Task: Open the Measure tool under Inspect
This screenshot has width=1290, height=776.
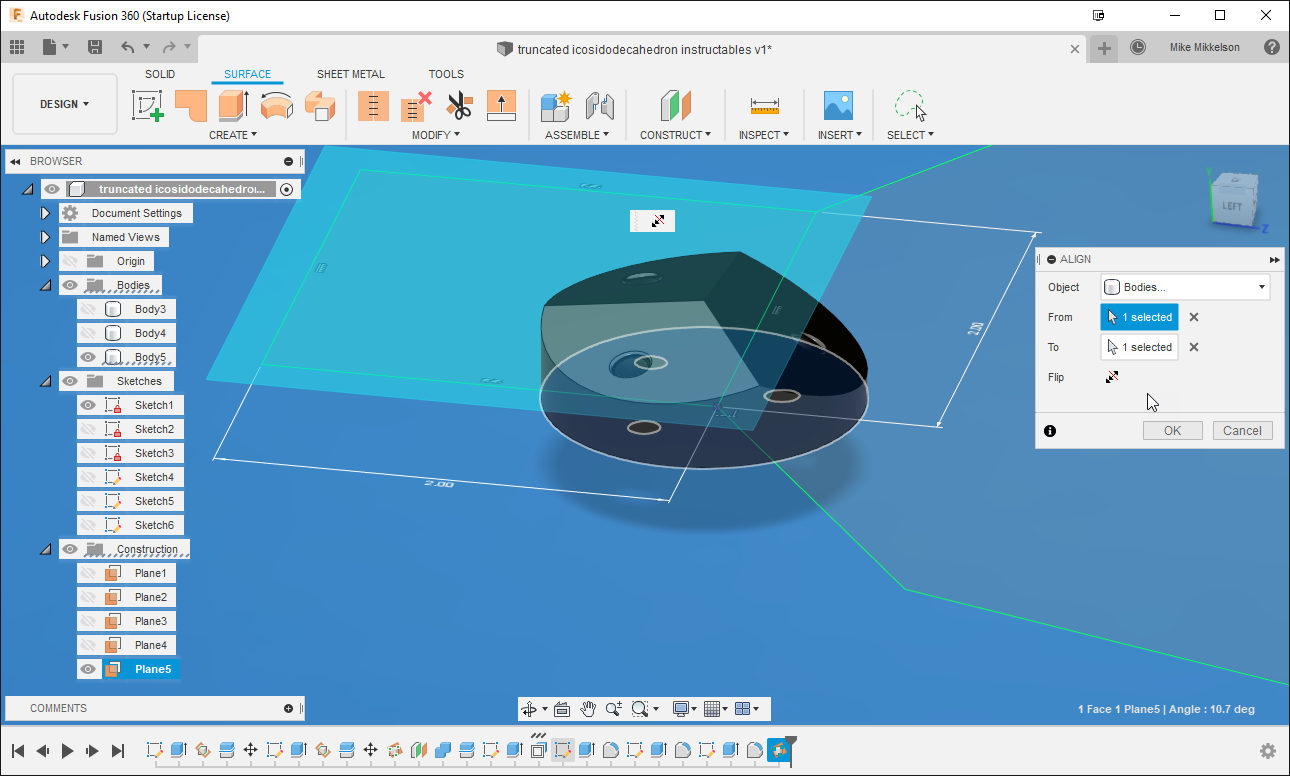Action: click(x=764, y=105)
